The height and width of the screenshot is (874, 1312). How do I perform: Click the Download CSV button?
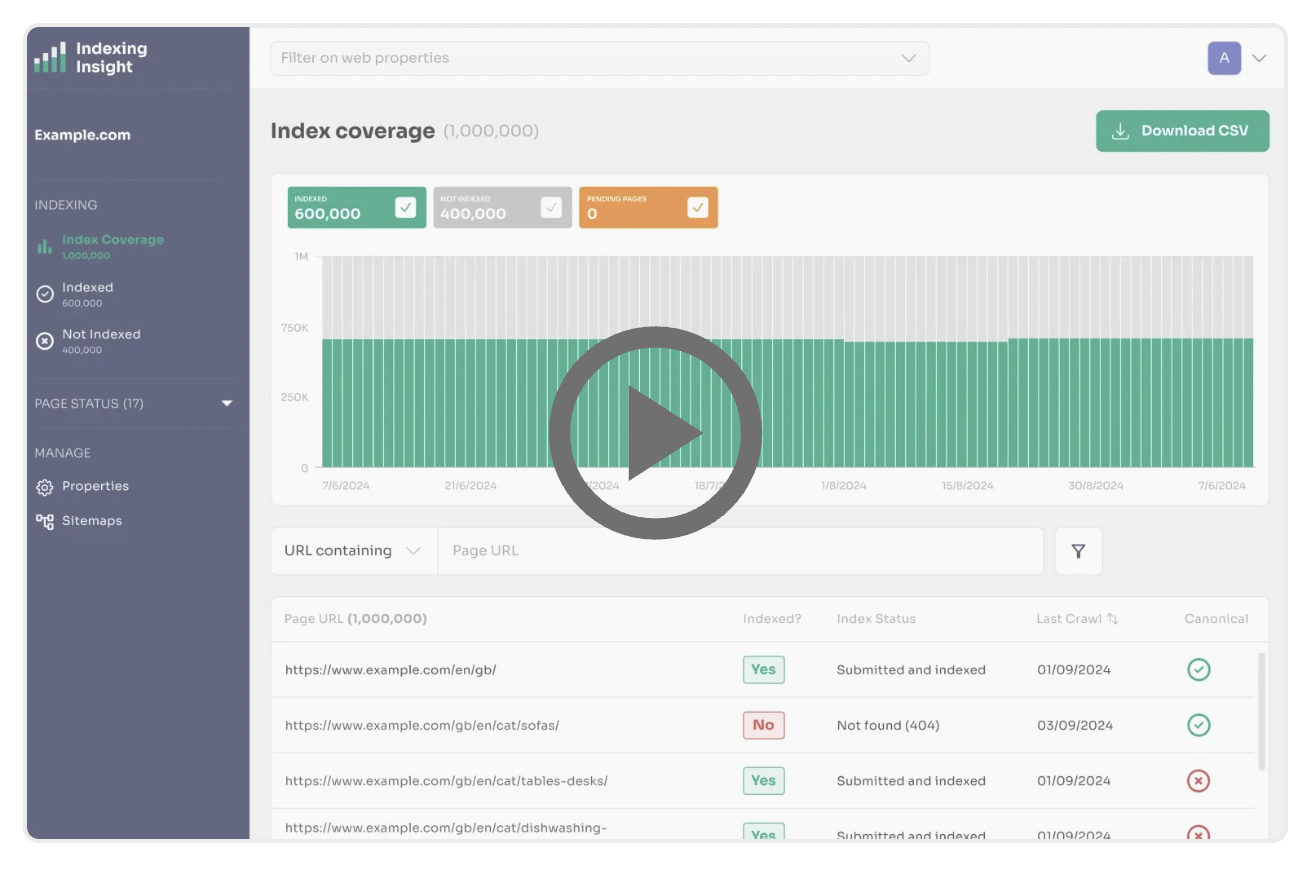1183,131
